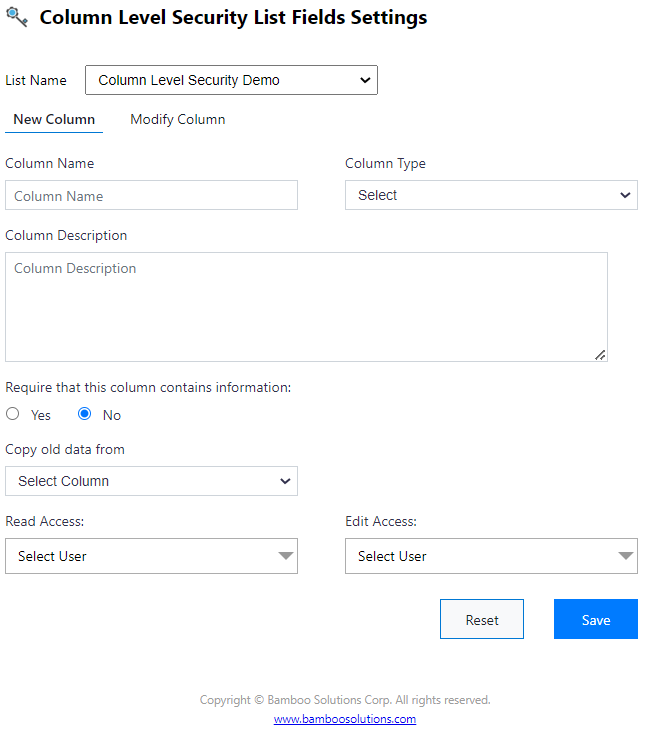
Task: Click the textarea resize handle corner
Action: tap(600, 354)
